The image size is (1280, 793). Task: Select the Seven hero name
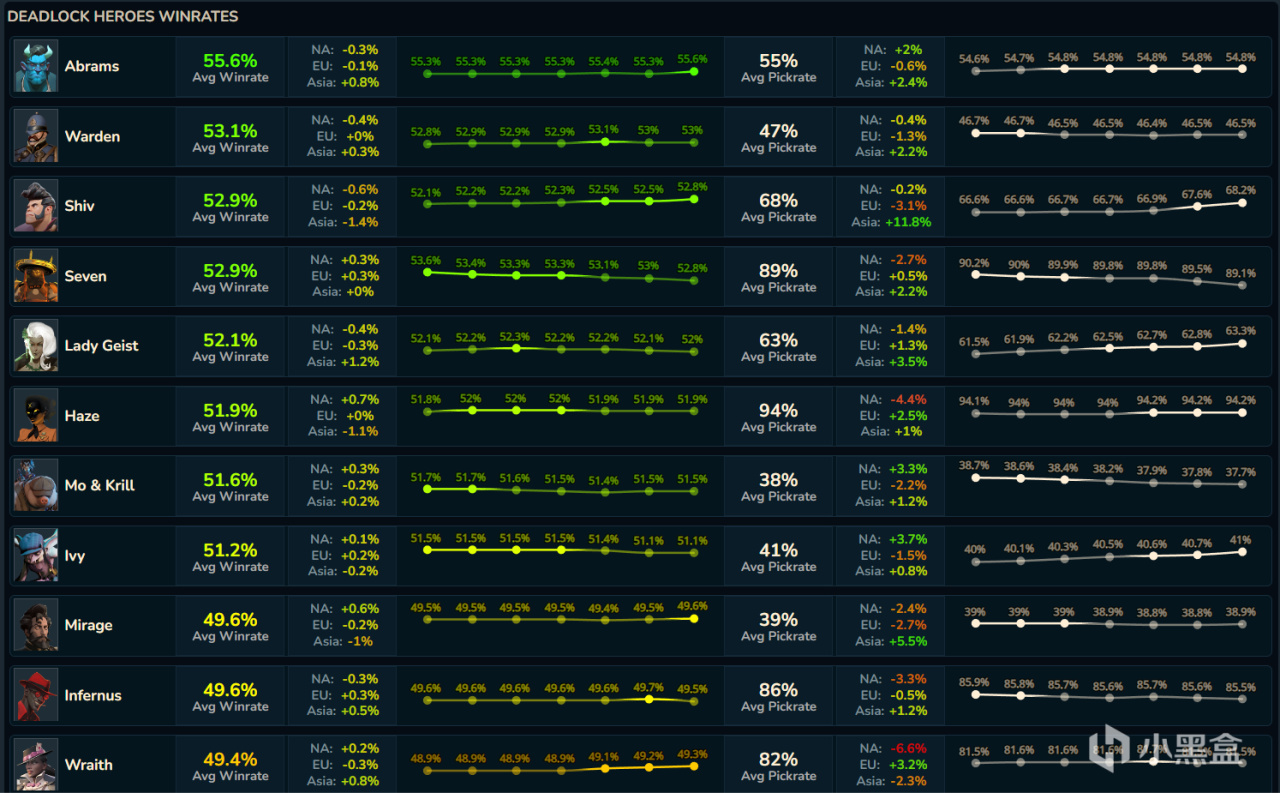tap(85, 276)
